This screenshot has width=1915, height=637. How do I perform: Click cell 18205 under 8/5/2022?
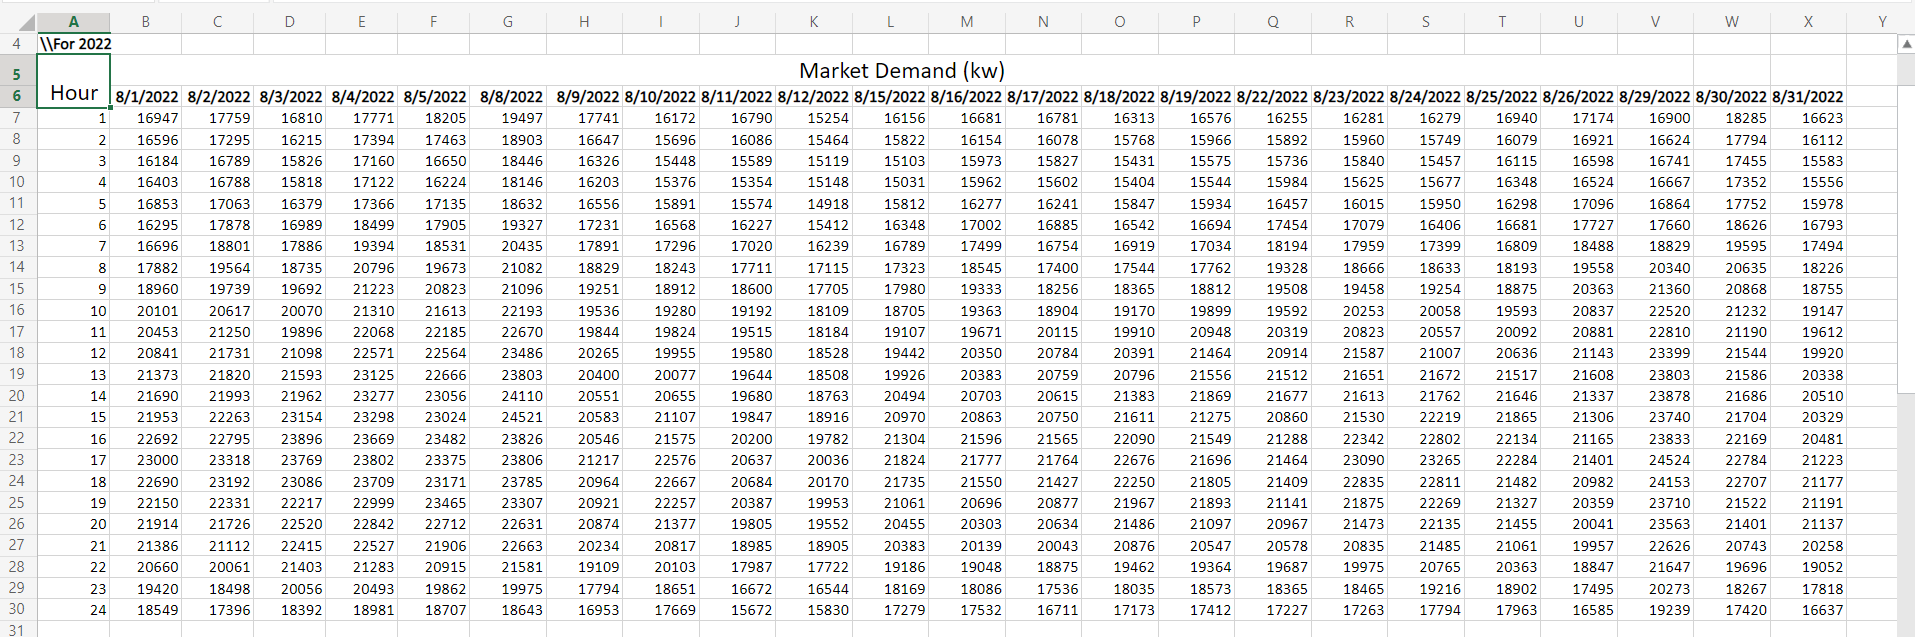pyautogui.click(x=435, y=118)
